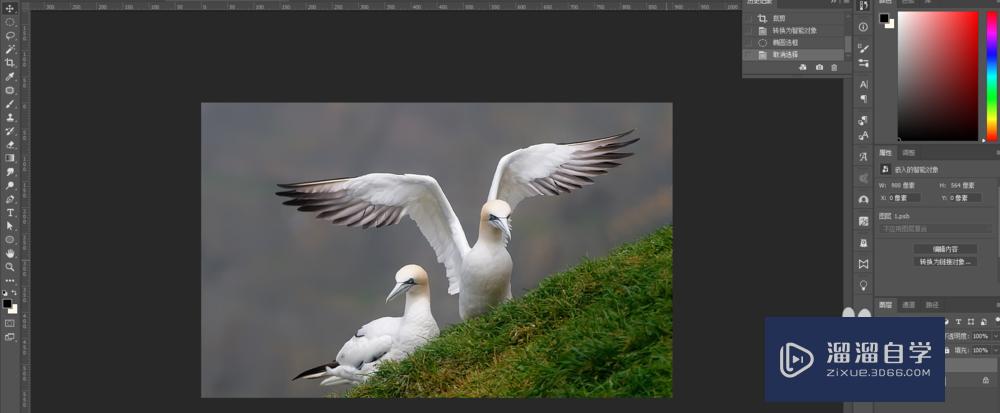Screen dimensions: 1000x413
Task: Click toolbar foreground color swatch
Action: (7, 304)
